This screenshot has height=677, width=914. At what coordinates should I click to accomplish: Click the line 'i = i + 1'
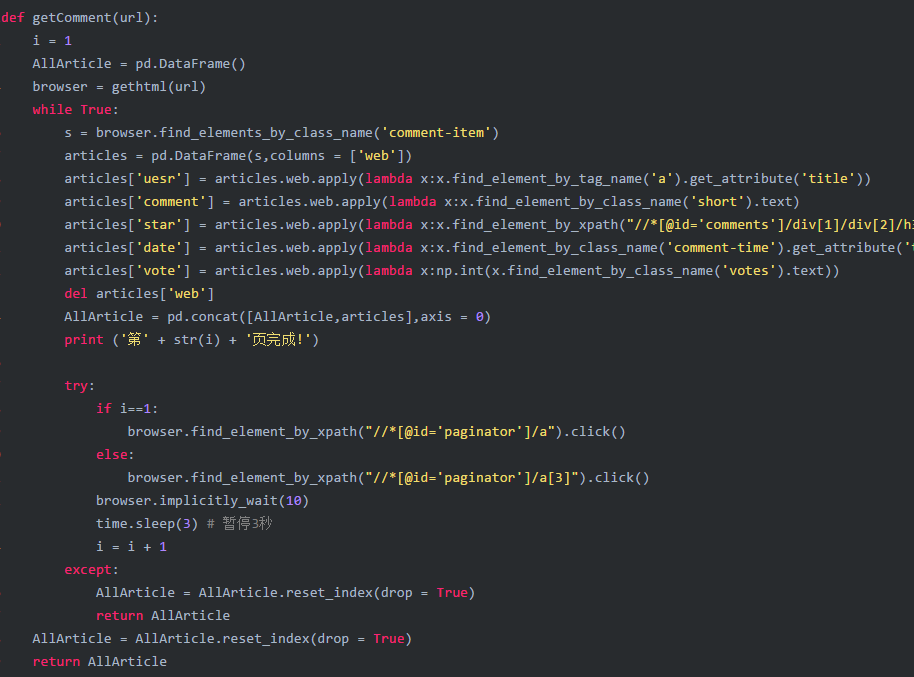pyautogui.click(x=131, y=547)
